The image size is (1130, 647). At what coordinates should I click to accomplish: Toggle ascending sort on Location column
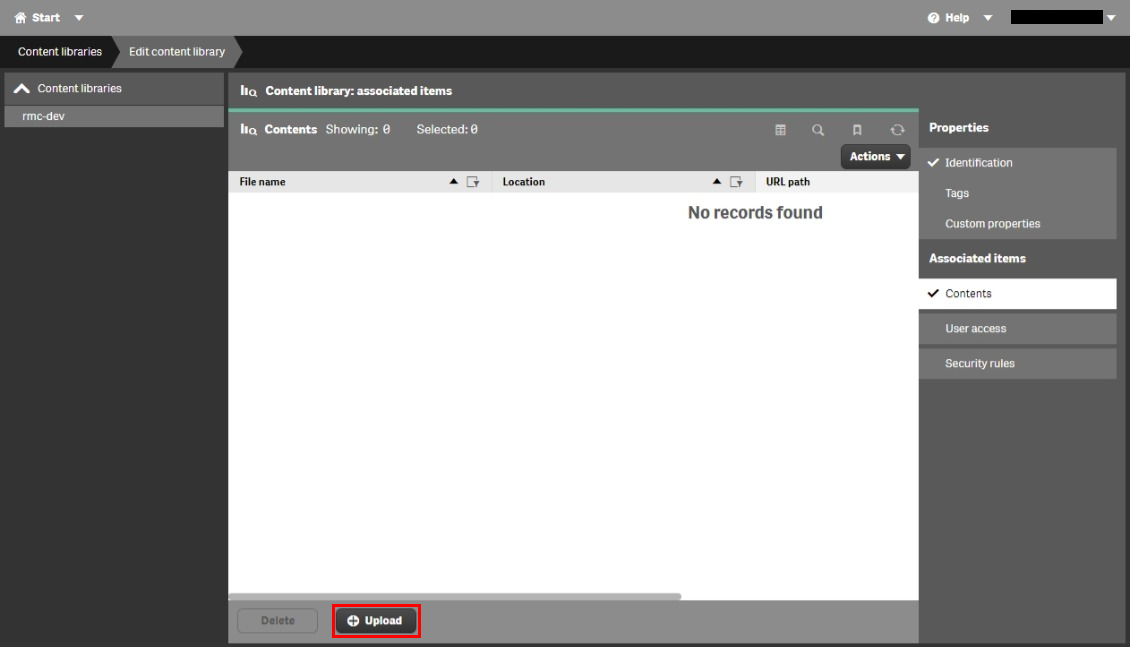click(x=716, y=181)
